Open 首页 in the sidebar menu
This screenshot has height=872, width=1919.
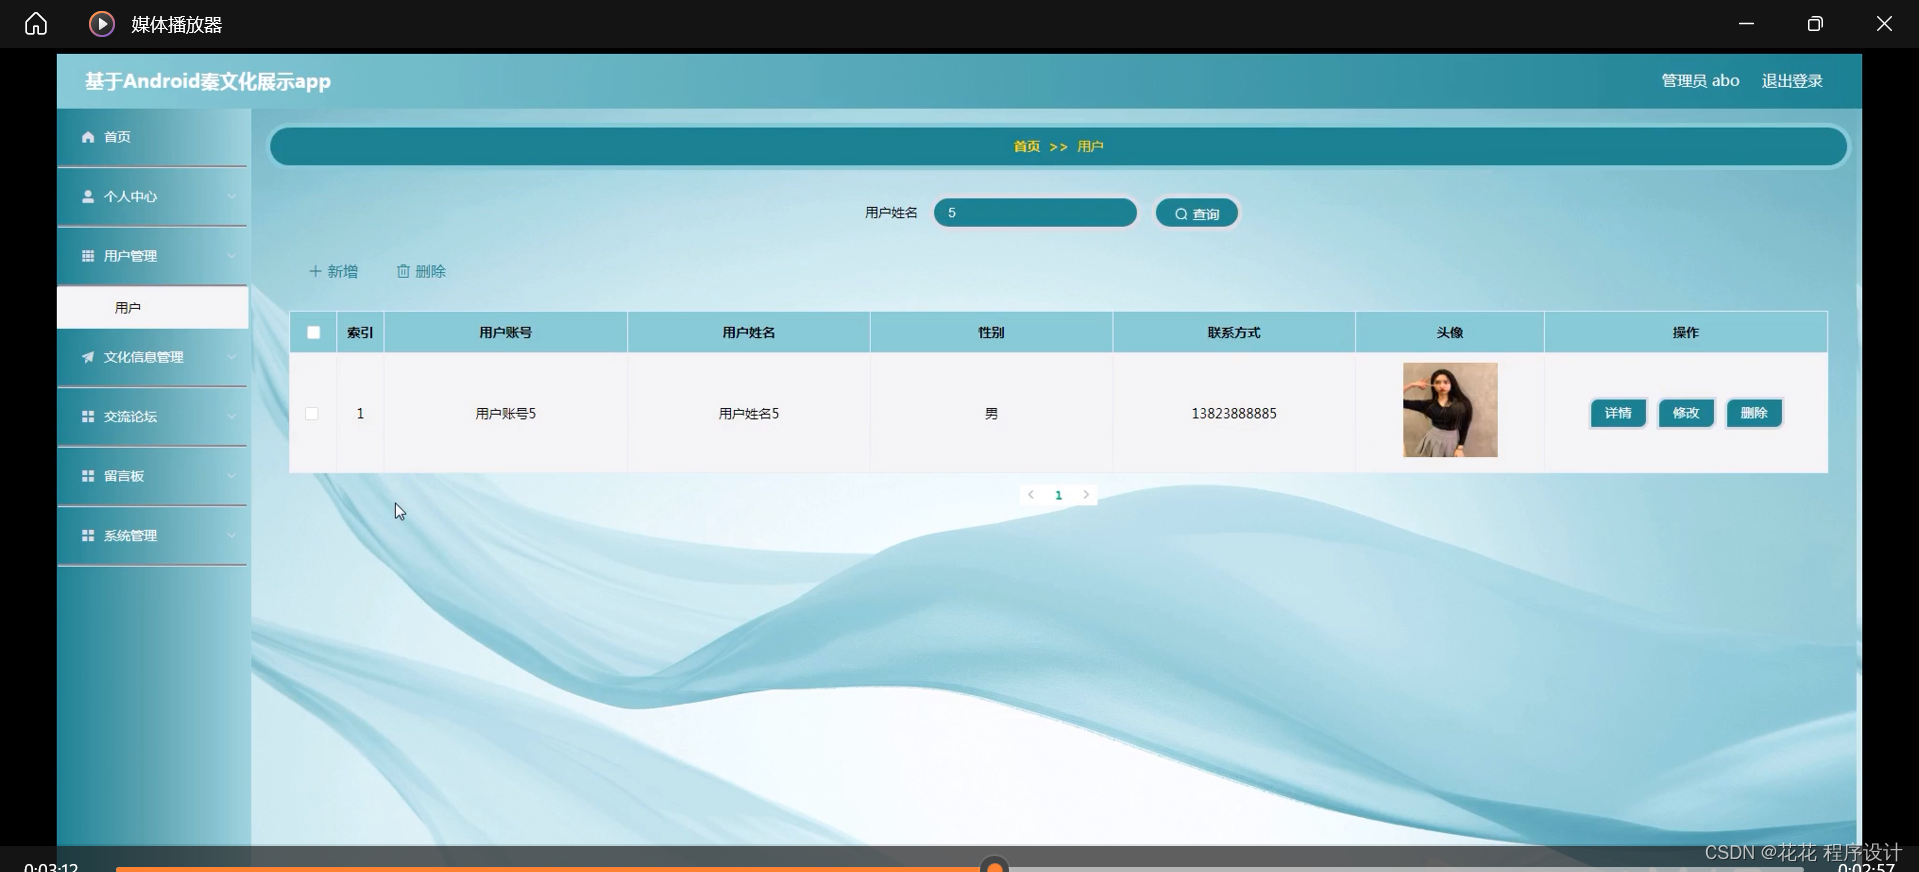click(x=152, y=137)
